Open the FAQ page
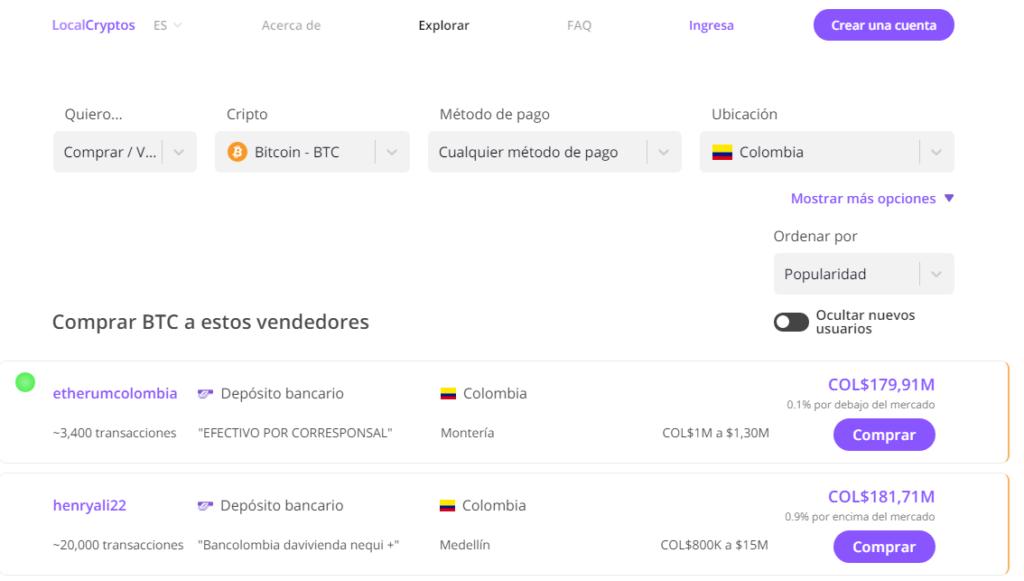 [x=579, y=25]
